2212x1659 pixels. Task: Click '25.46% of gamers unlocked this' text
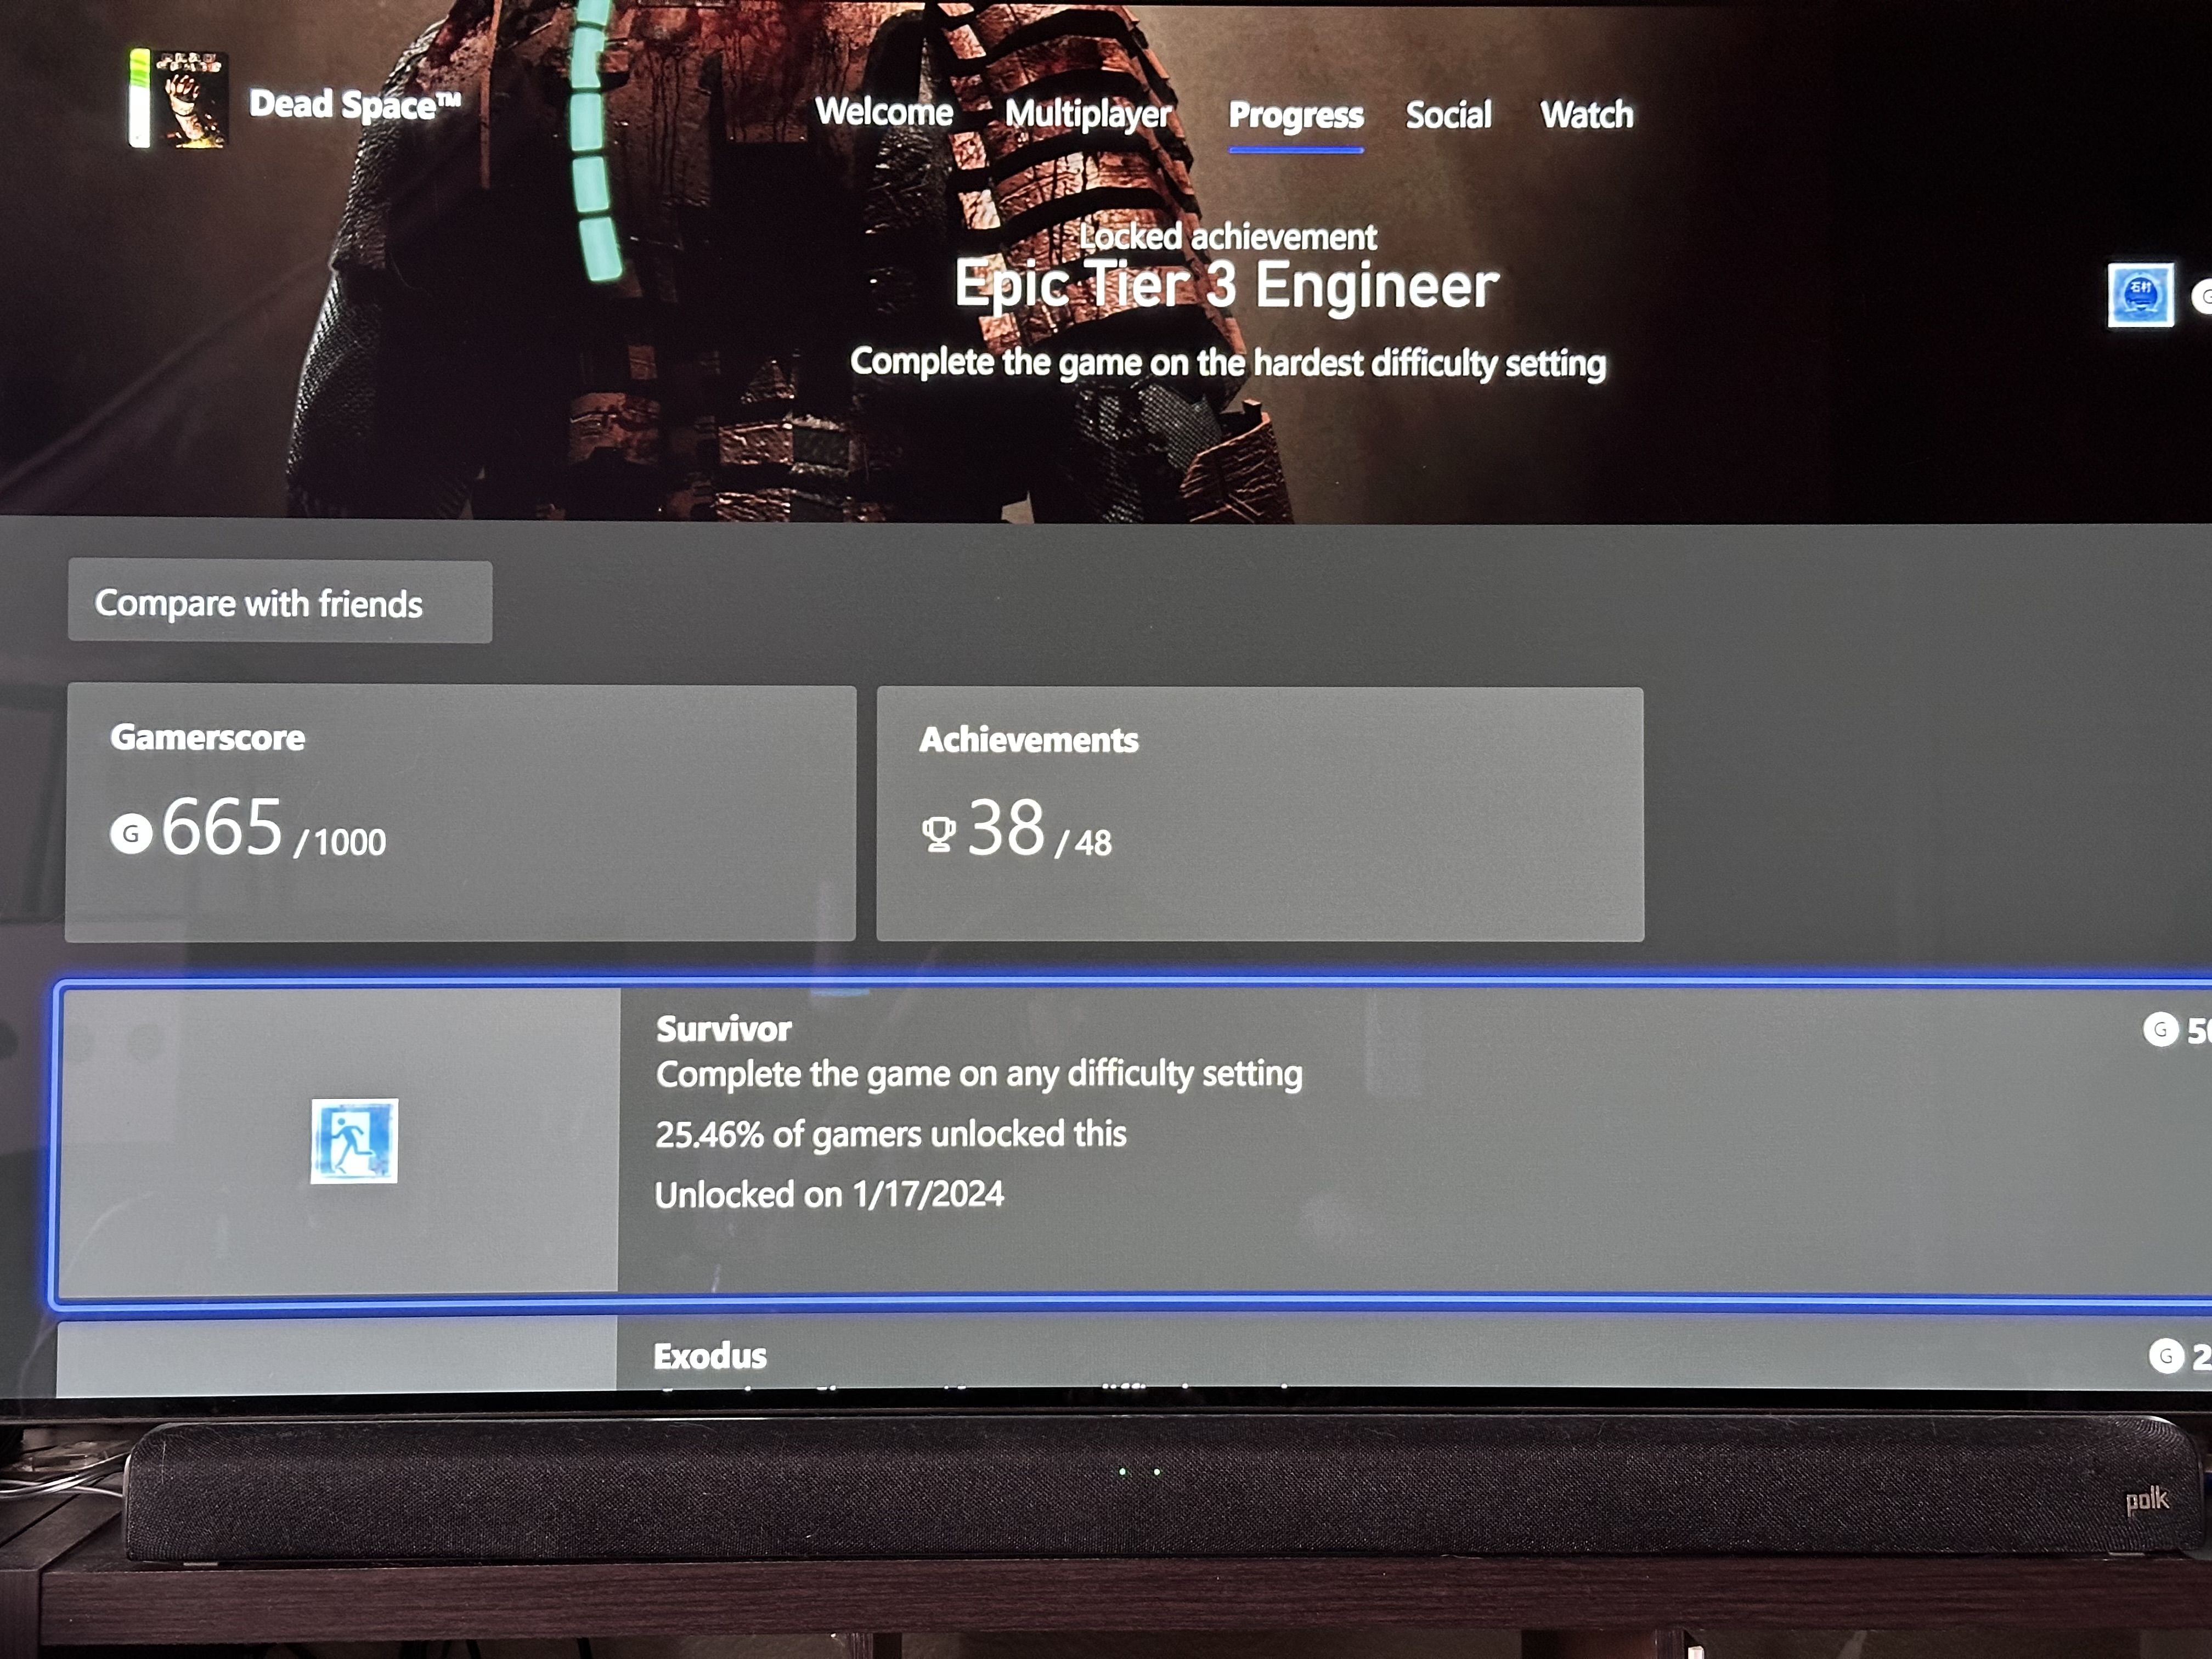(x=891, y=1134)
